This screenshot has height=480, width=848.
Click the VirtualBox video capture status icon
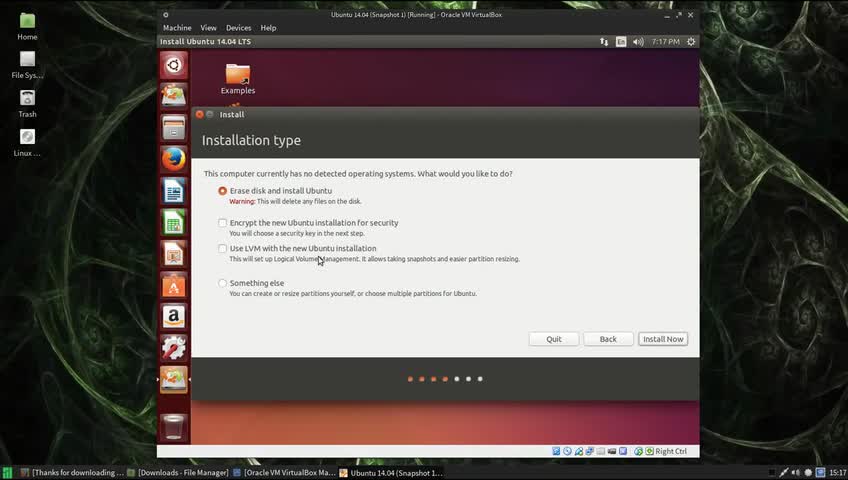[612, 451]
